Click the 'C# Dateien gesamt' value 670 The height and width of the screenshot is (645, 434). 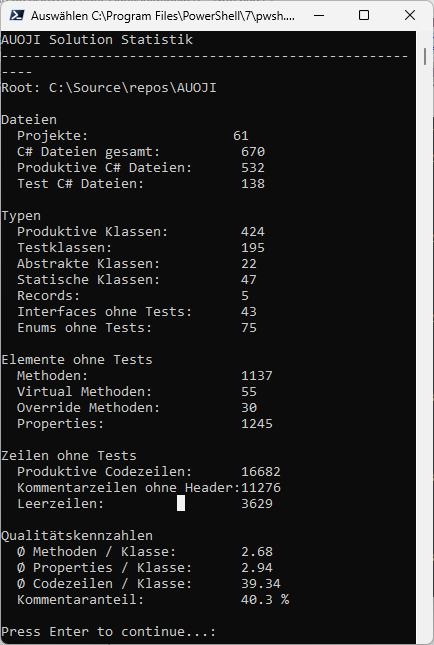point(253,152)
